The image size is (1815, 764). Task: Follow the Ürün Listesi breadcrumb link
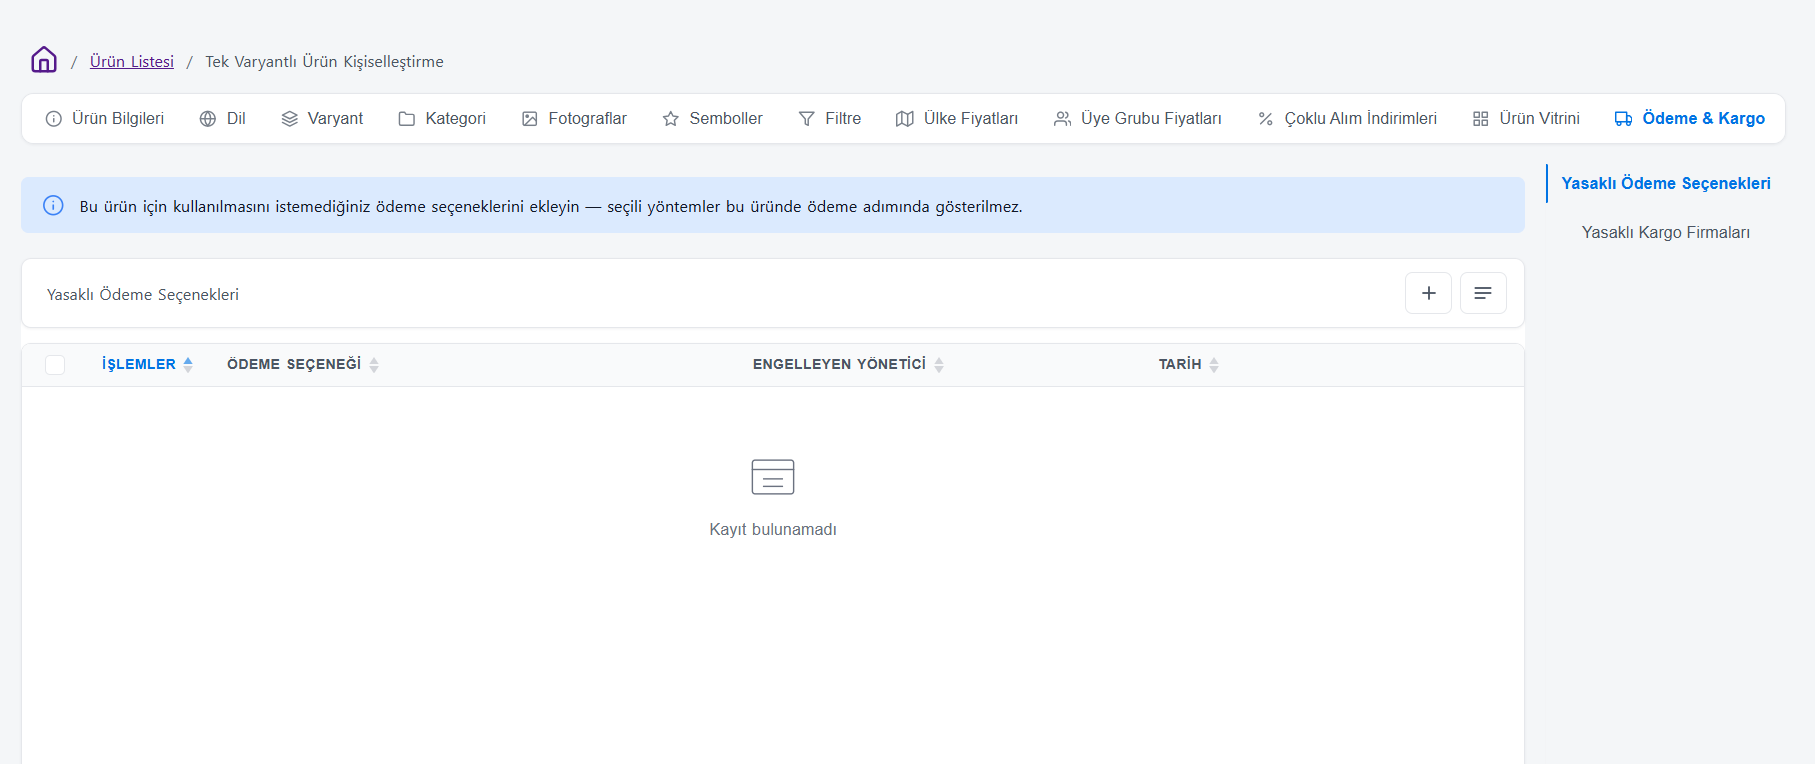coord(132,61)
